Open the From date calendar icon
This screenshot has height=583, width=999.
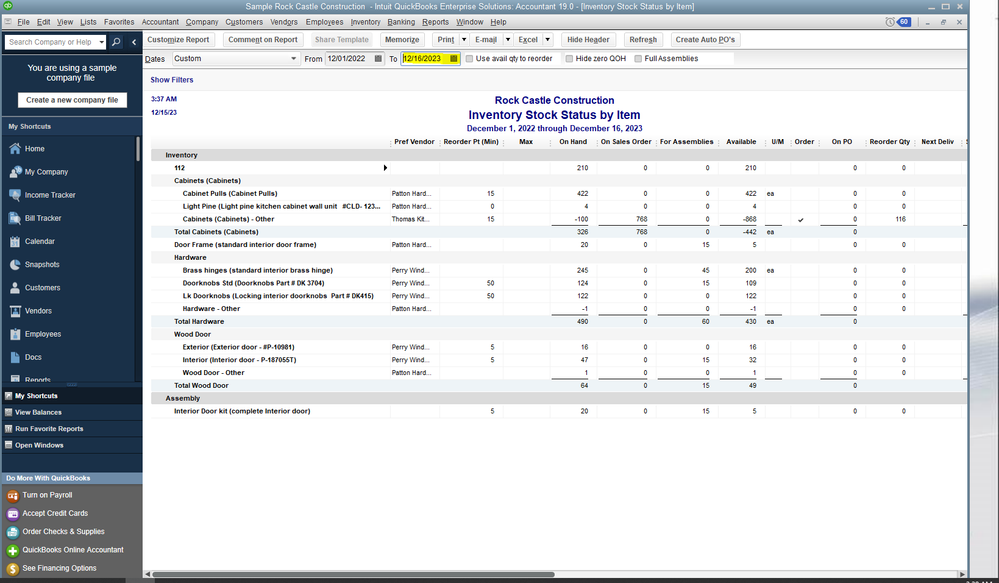378,59
